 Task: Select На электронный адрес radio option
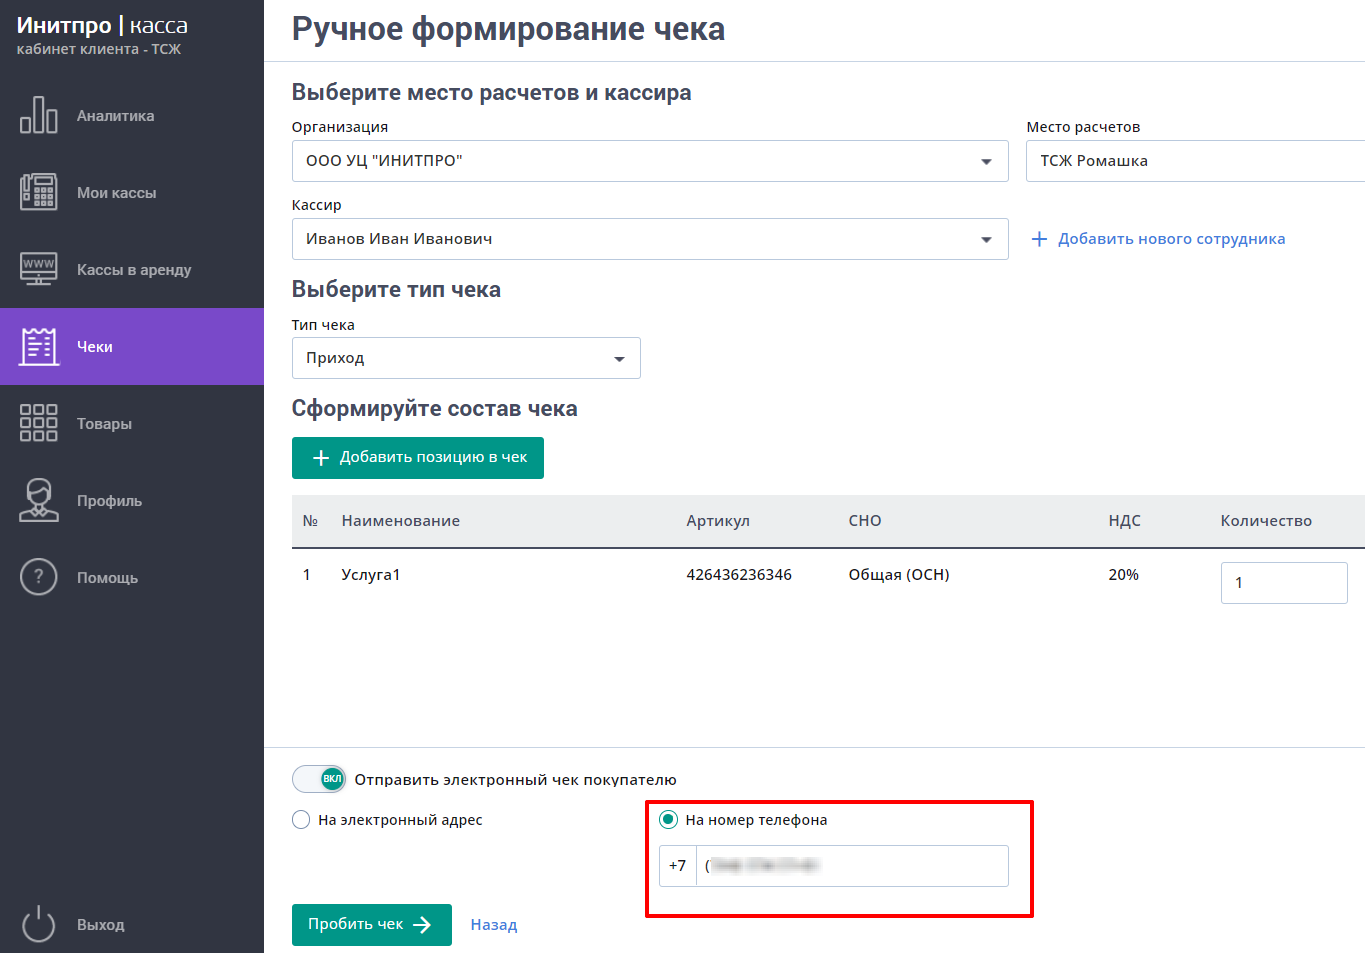click(301, 820)
